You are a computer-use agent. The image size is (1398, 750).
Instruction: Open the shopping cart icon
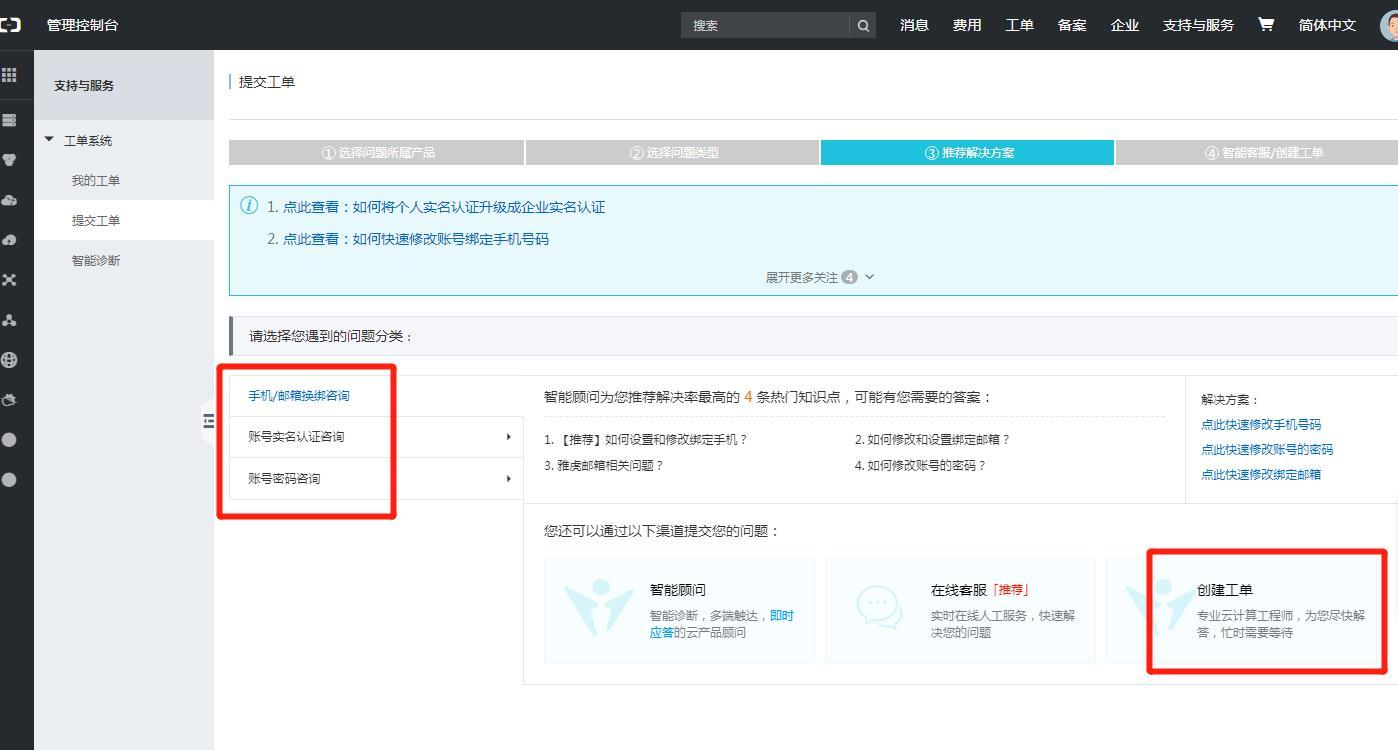click(1265, 24)
